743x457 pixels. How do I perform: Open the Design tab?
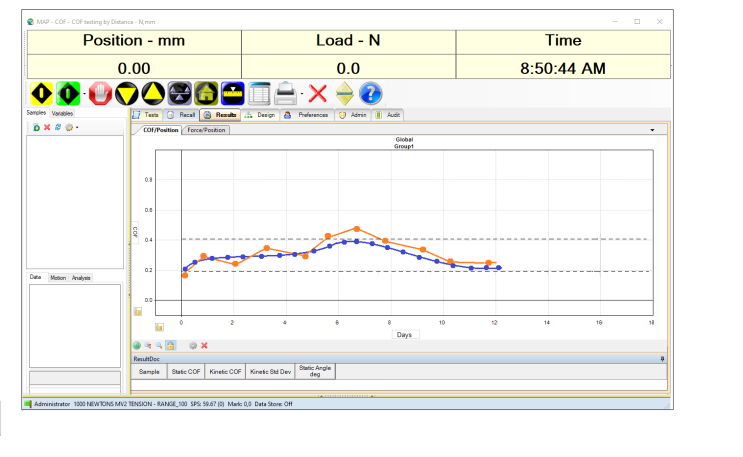260,115
